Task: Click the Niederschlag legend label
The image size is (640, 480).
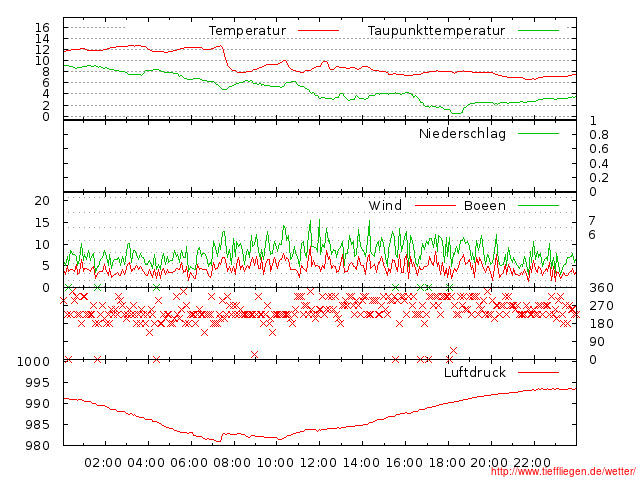Action: tap(462, 133)
